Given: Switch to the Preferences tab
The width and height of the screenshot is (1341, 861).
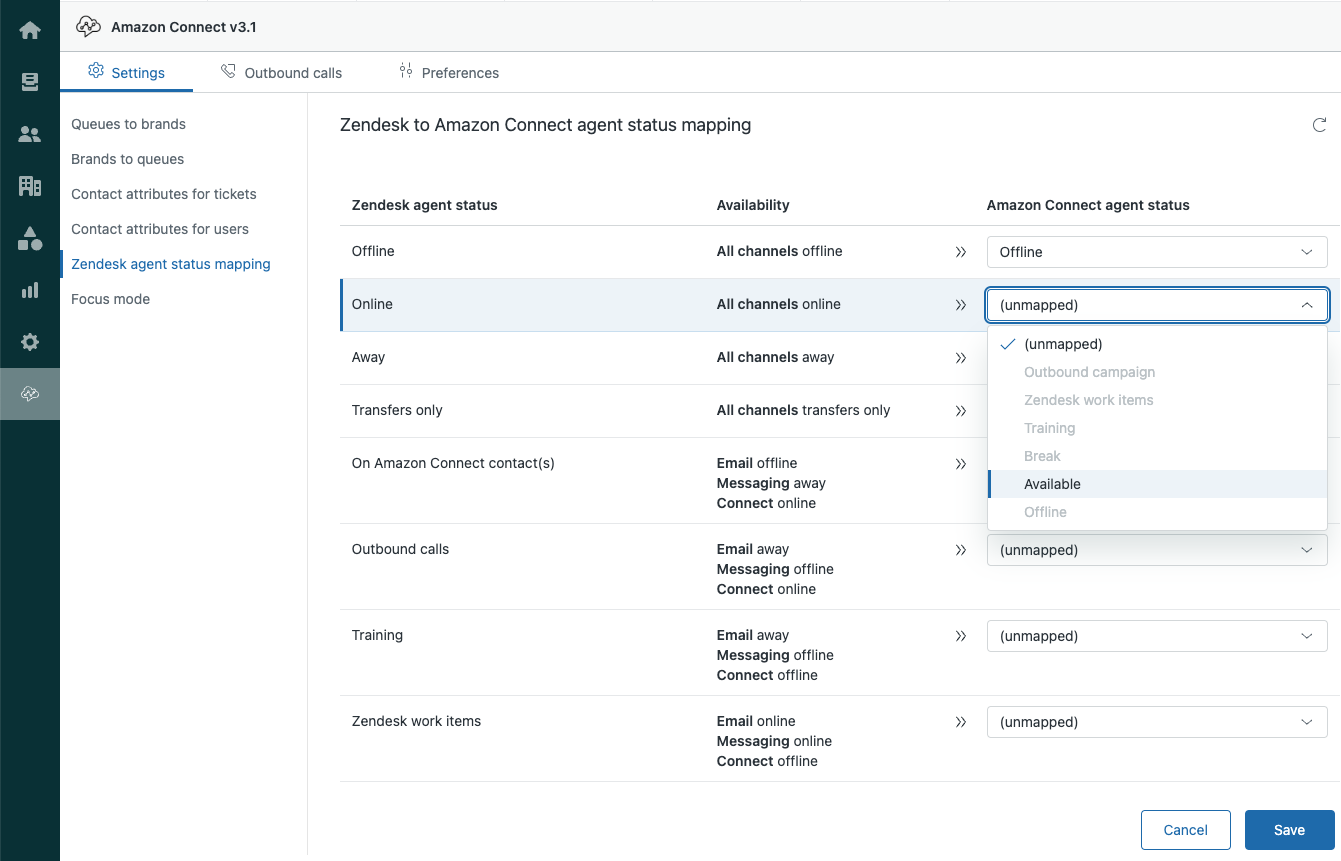Looking at the screenshot, I should coord(449,73).
